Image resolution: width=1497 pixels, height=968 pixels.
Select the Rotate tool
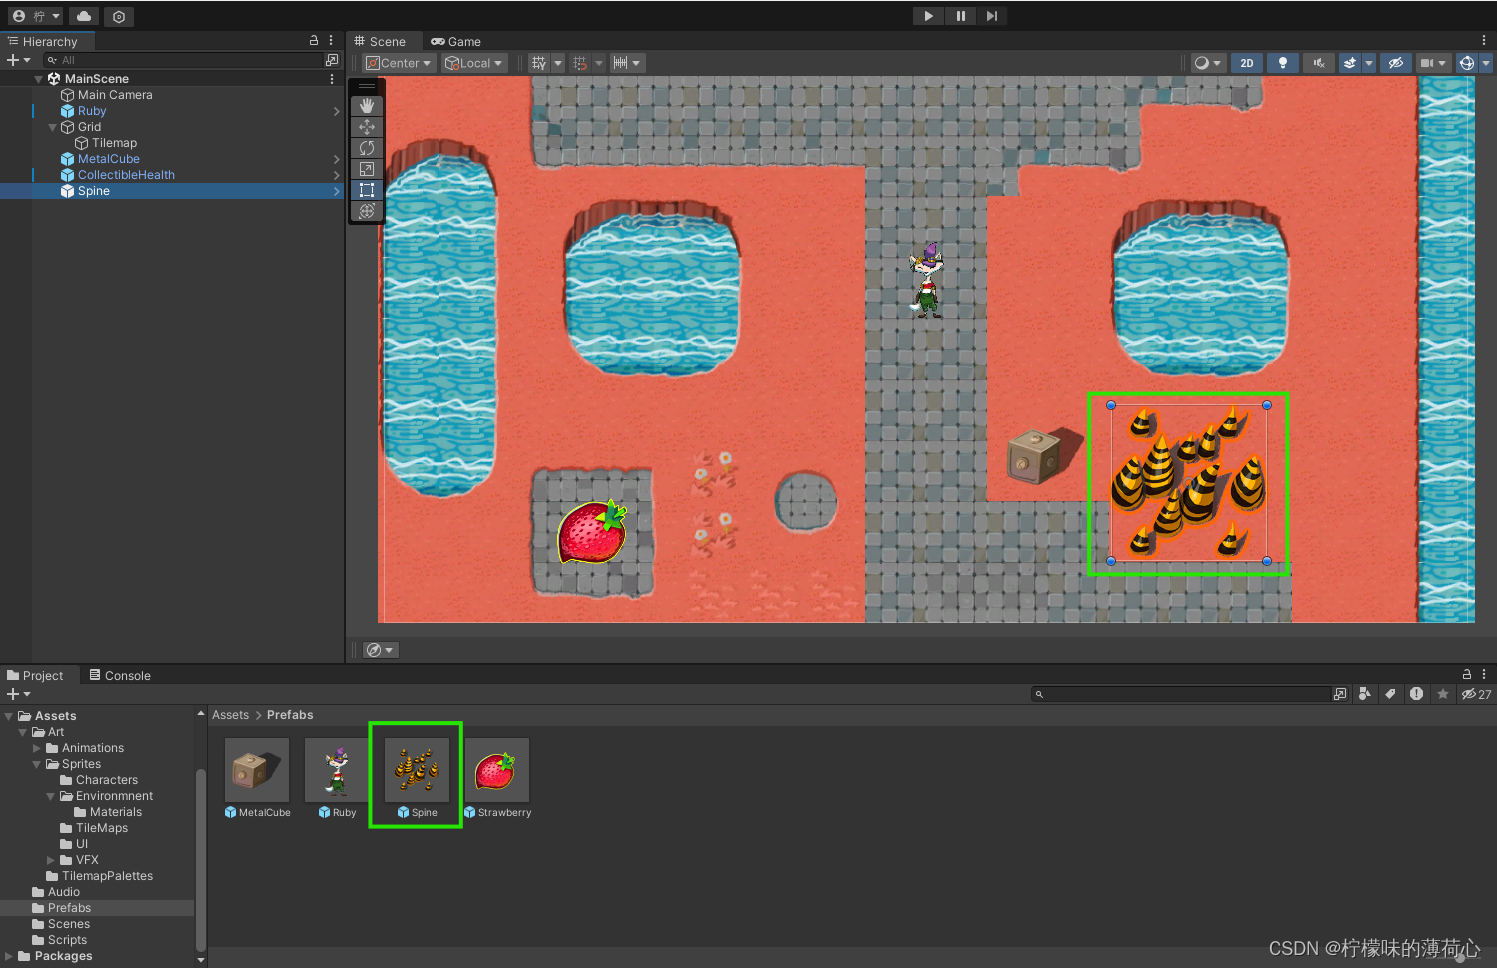tap(367, 147)
